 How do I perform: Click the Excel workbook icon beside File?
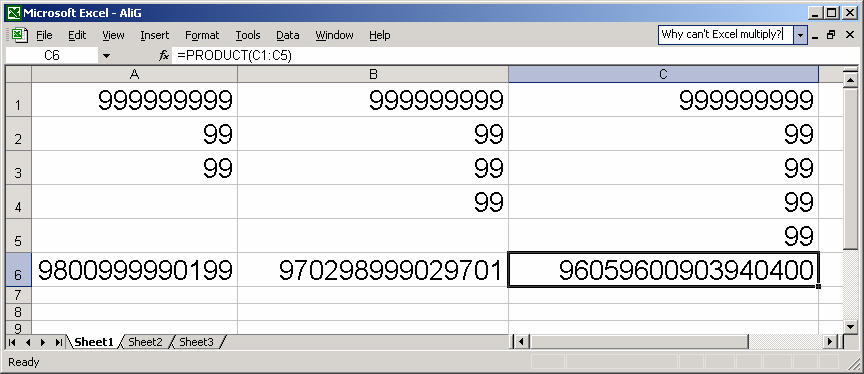(19, 35)
